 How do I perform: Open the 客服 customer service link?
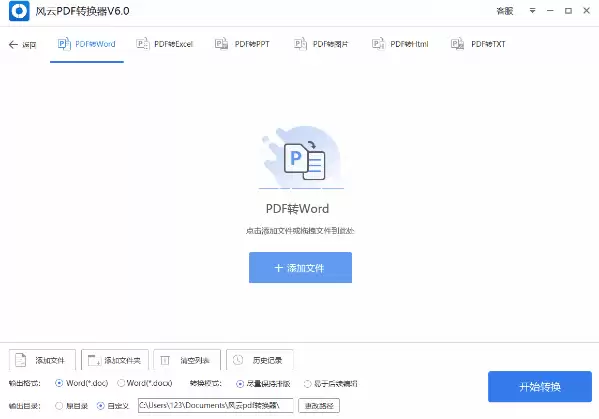[504, 11]
